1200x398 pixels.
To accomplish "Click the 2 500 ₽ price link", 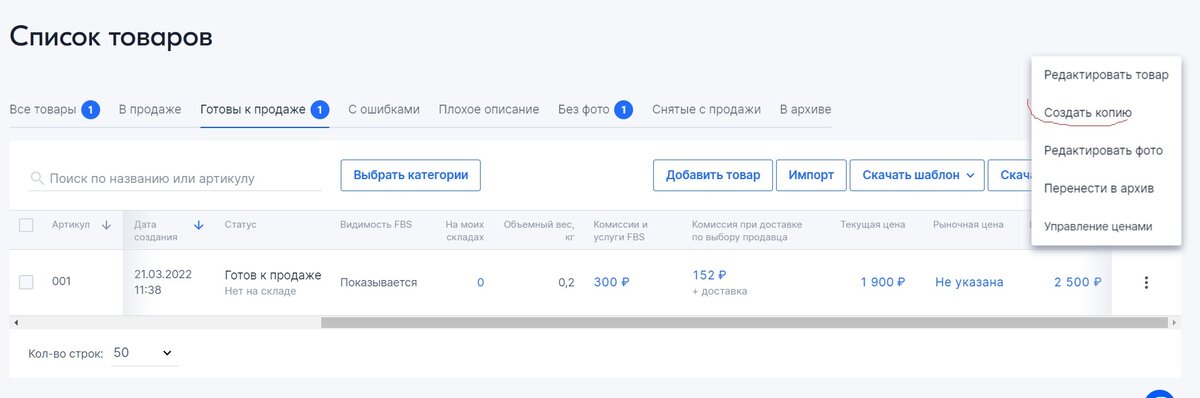I will [1077, 283].
